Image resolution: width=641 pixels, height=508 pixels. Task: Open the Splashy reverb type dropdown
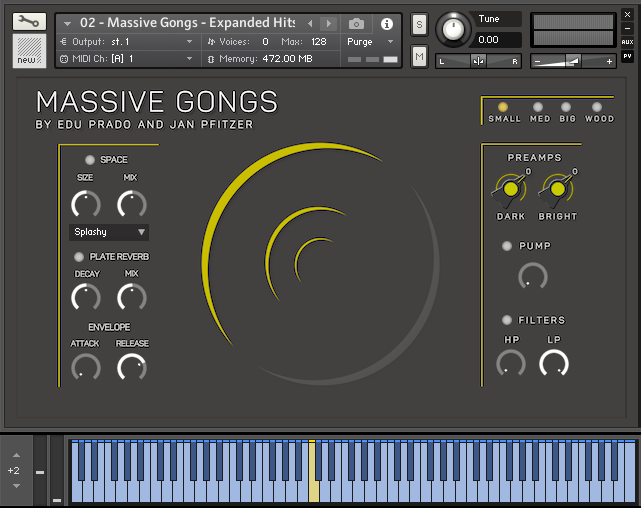click(109, 232)
